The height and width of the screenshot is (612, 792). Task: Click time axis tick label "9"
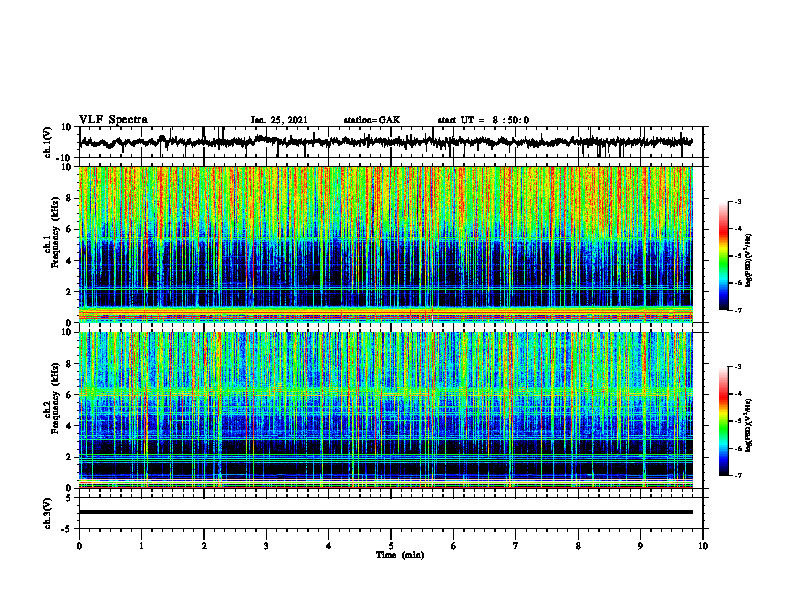pos(640,546)
